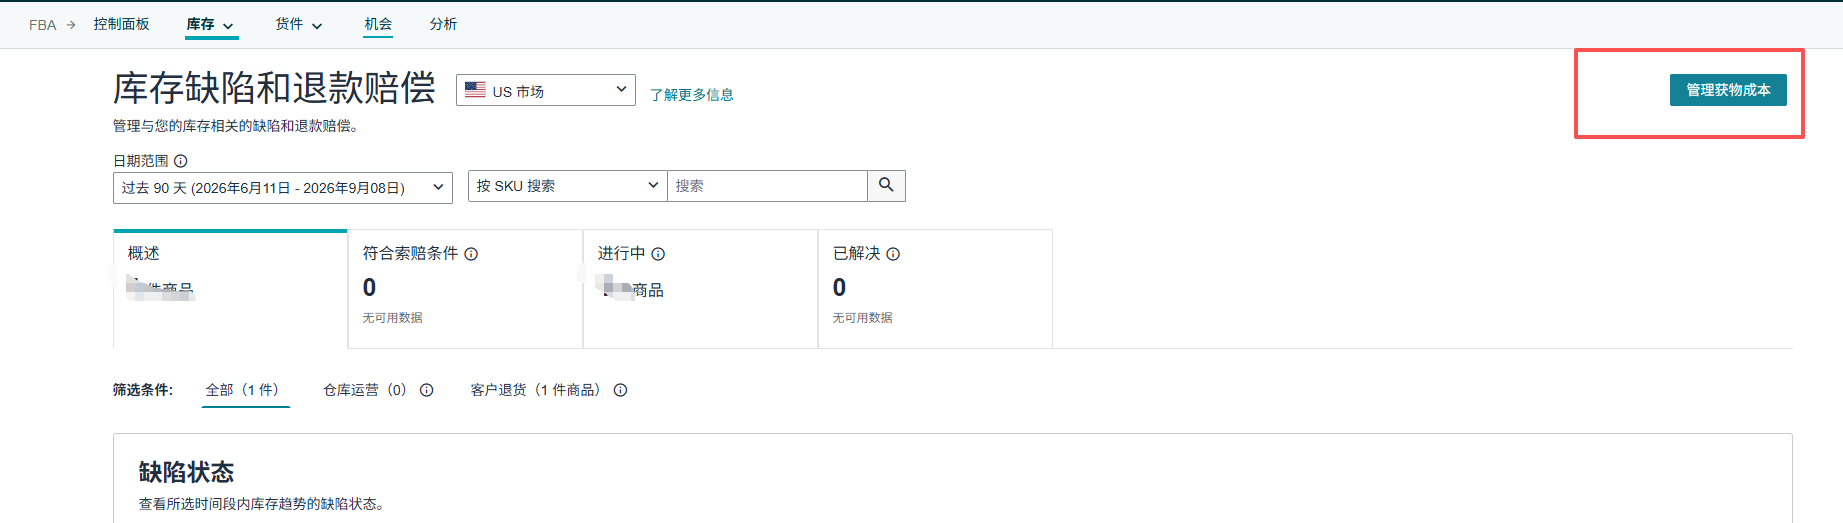Open the 机会 nav item

378,24
